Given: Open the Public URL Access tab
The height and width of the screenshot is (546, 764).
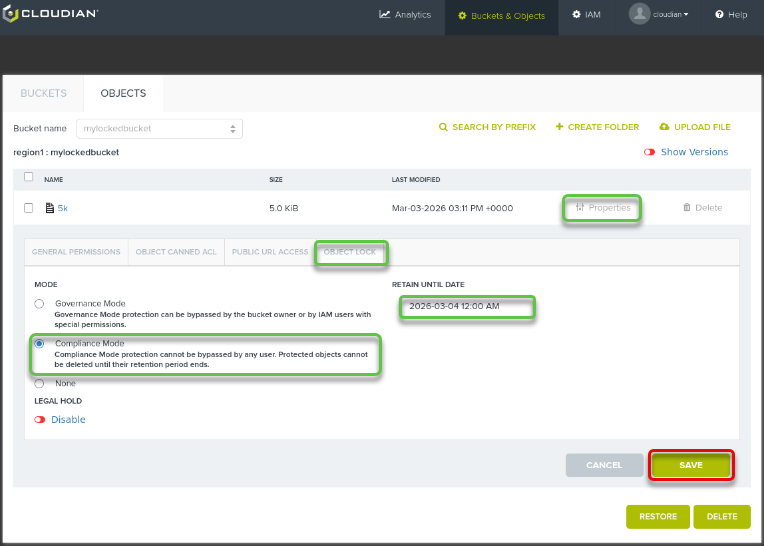Looking at the screenshot, I should (x=270, y=252).
